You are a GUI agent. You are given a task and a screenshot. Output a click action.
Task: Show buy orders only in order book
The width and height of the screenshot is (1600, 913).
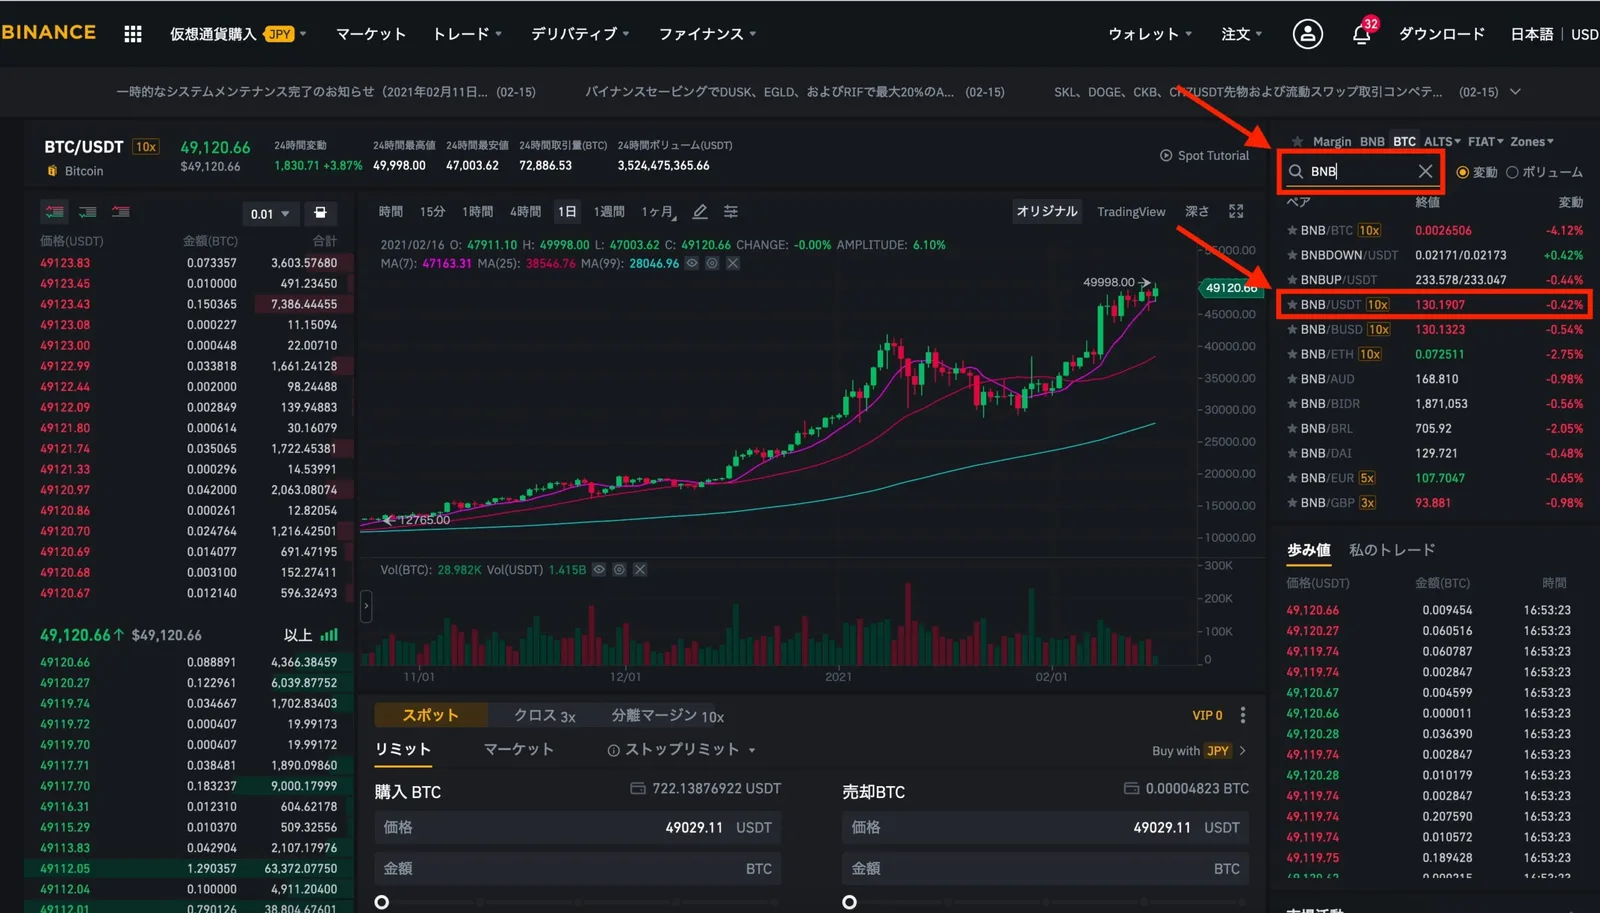click(x=88, y=212)
